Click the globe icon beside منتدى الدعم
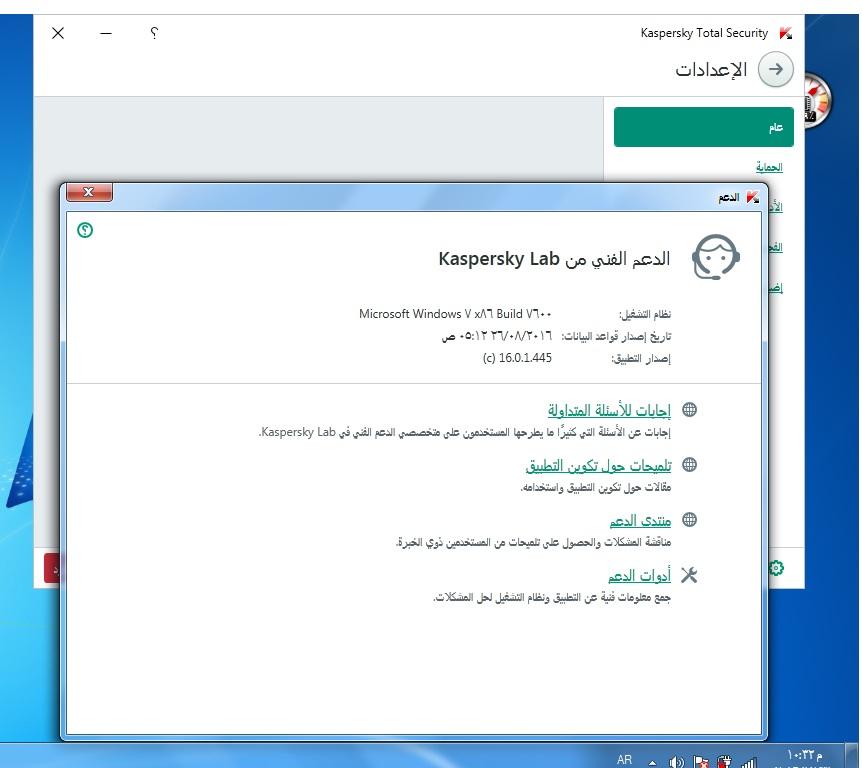Screen dimensions: 862x768 [x=689, y=520]
